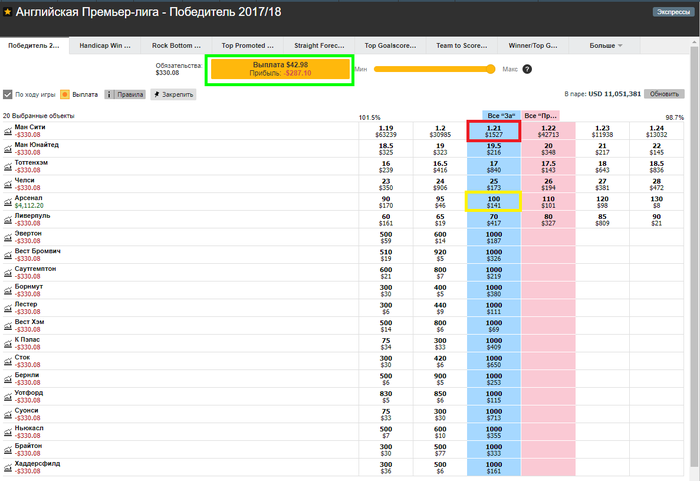Open the graph icon for Челси
This screenshot has height=481, width=700.
coord(8,184)
